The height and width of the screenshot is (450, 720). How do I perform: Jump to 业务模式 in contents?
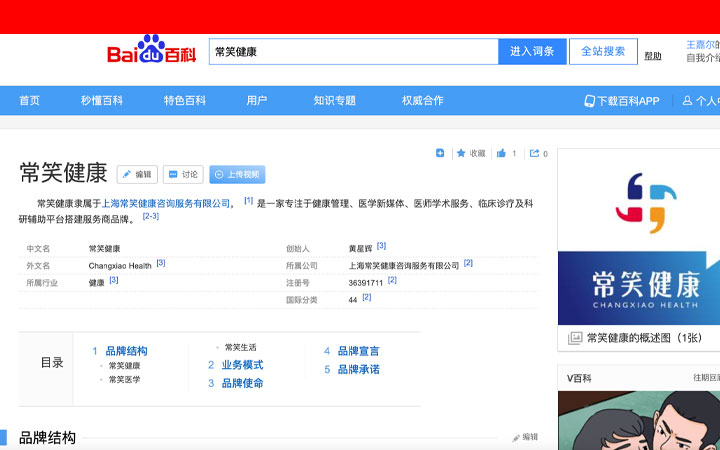(242, 365)
